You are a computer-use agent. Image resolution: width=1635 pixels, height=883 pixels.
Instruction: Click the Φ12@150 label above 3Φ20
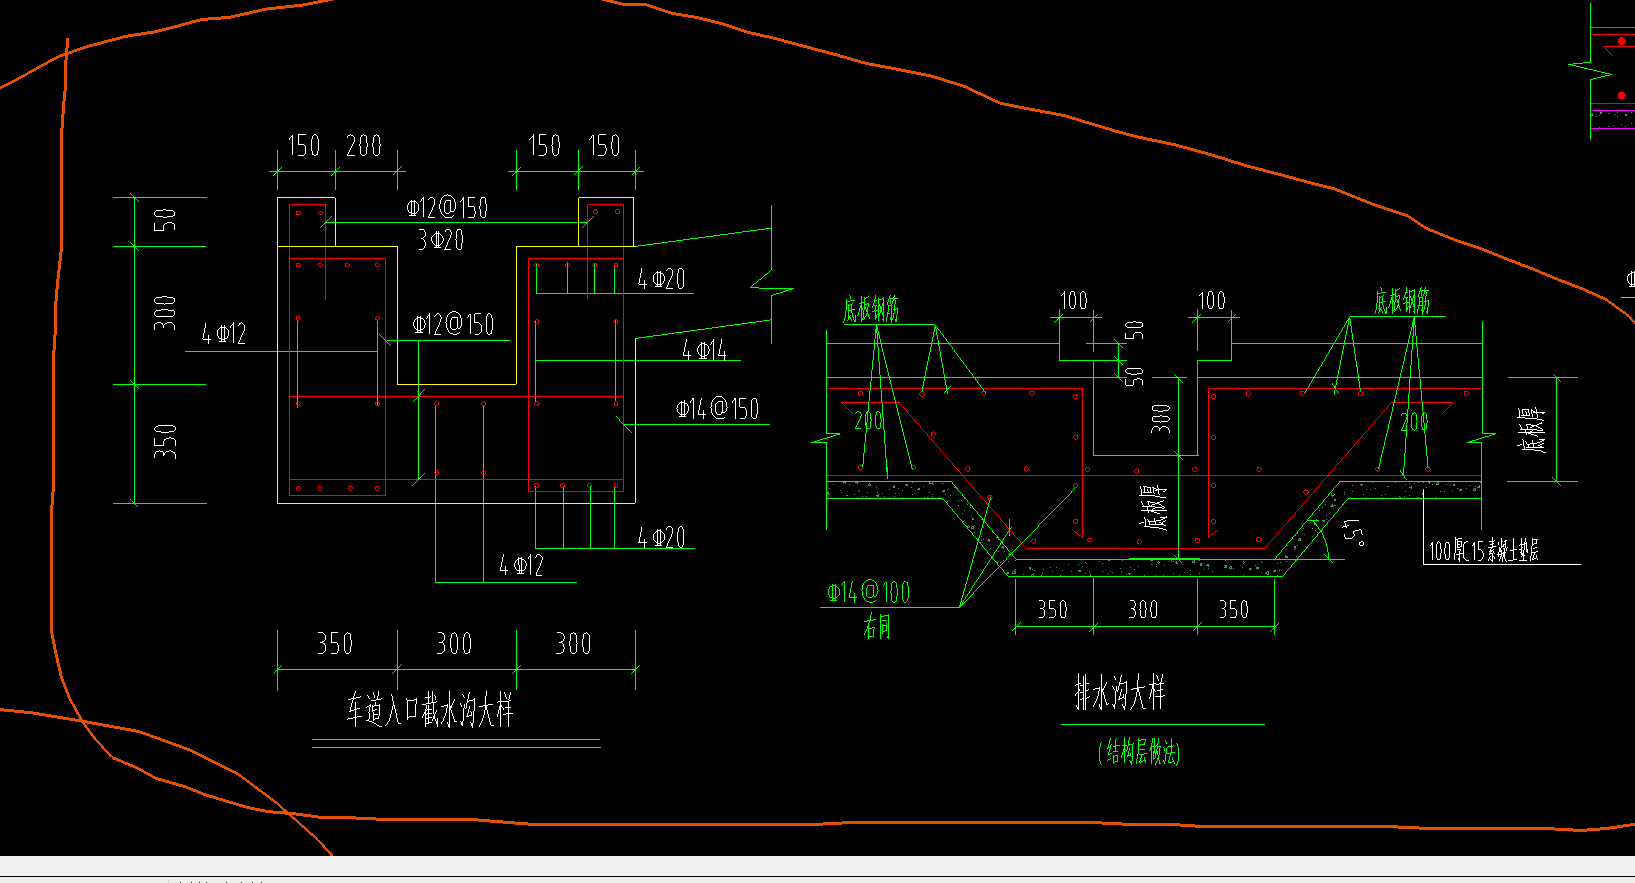click(x=447, y=208)
